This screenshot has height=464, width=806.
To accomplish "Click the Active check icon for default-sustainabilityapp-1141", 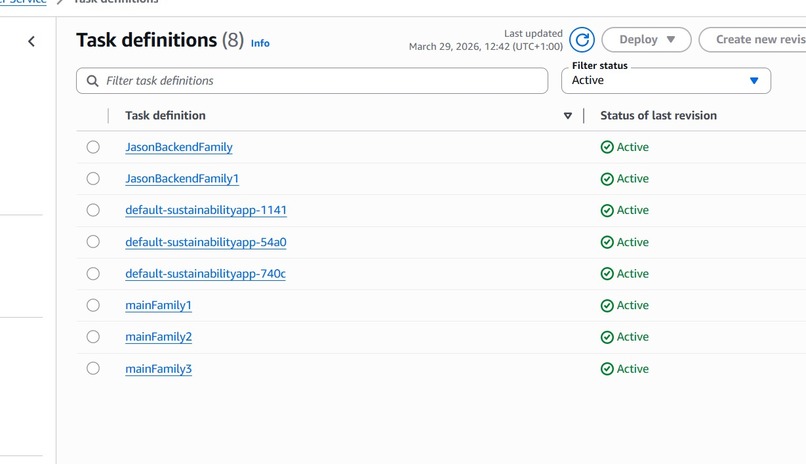I will pyautogui.click(x=607, y=211).
